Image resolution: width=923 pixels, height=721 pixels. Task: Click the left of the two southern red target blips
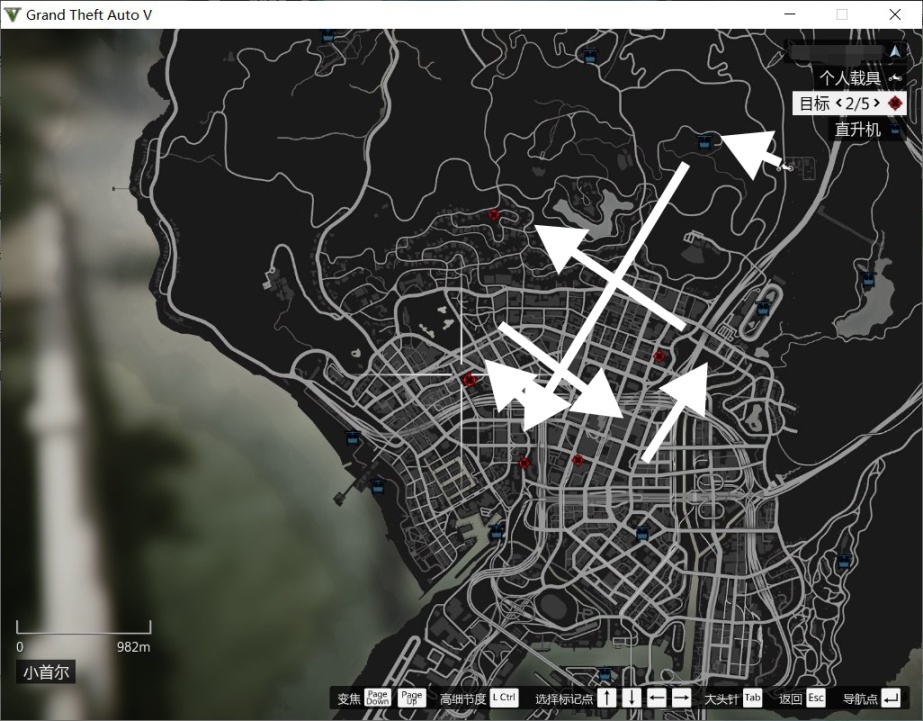point(524,463)
